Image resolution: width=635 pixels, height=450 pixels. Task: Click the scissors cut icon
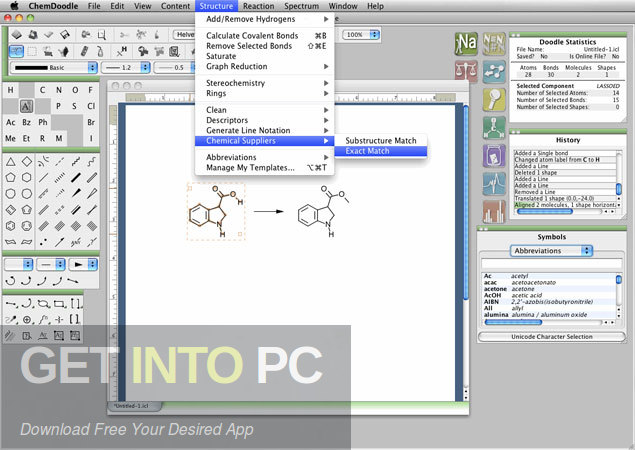pos(124,35)
